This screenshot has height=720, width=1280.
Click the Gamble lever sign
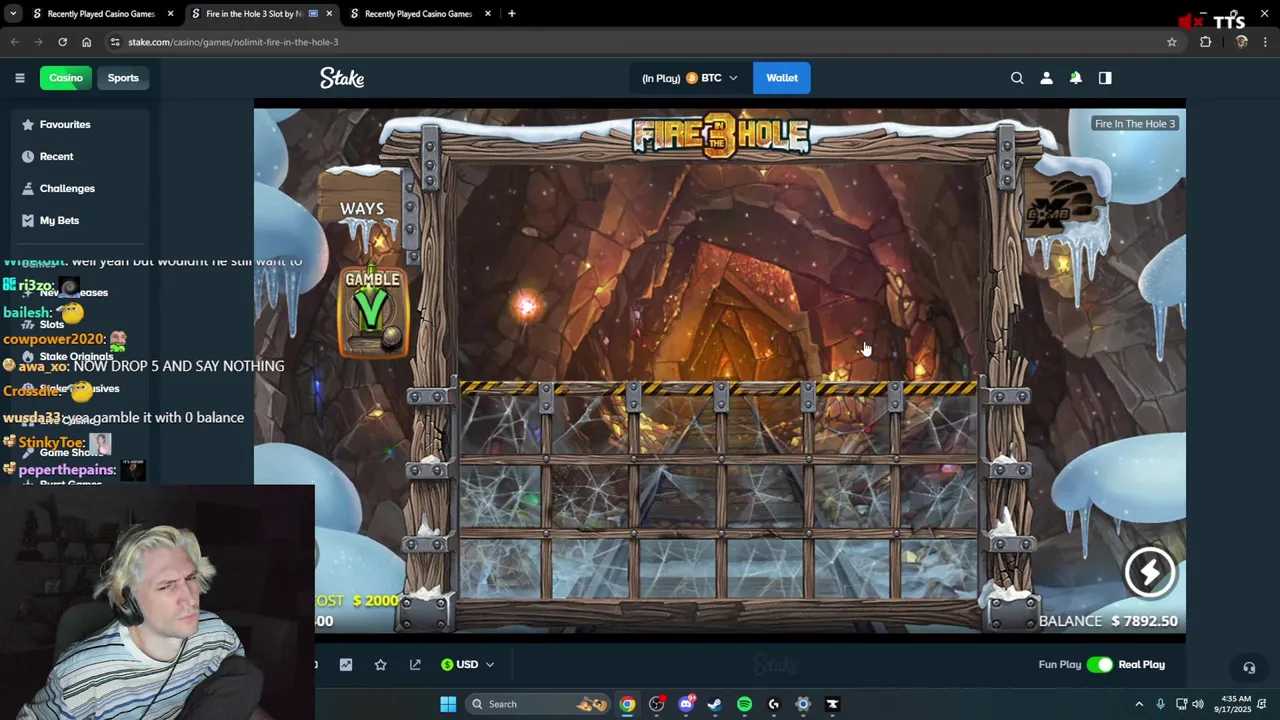(x=372, y=312)
